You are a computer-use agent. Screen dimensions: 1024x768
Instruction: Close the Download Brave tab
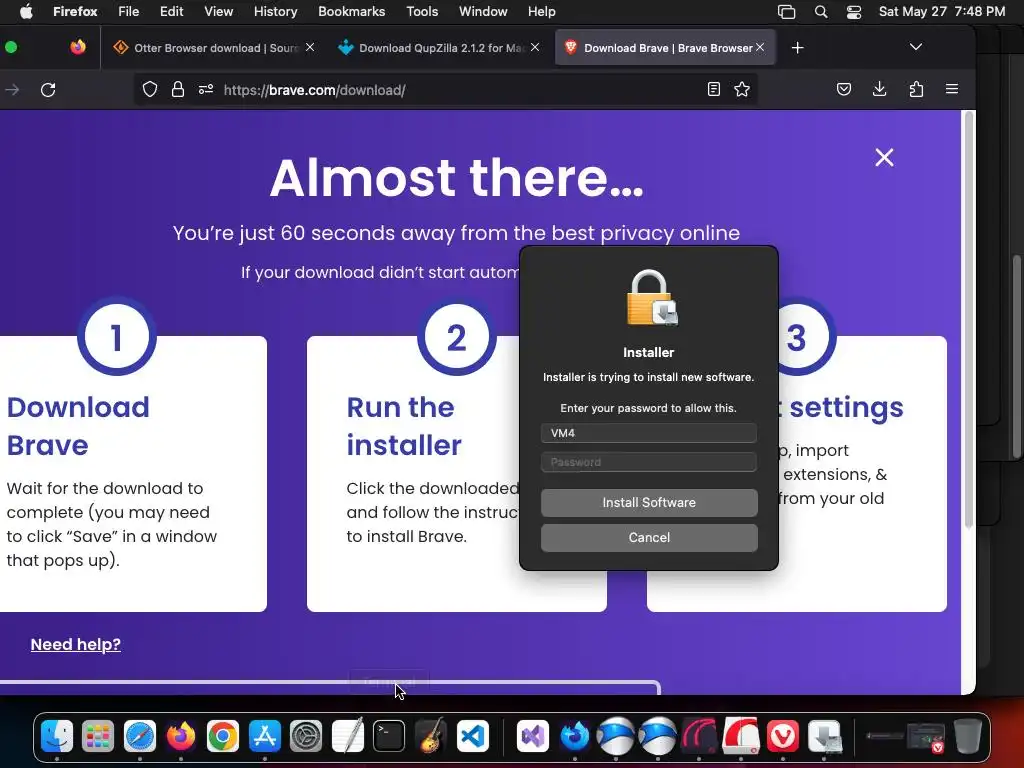coord(760,47)
